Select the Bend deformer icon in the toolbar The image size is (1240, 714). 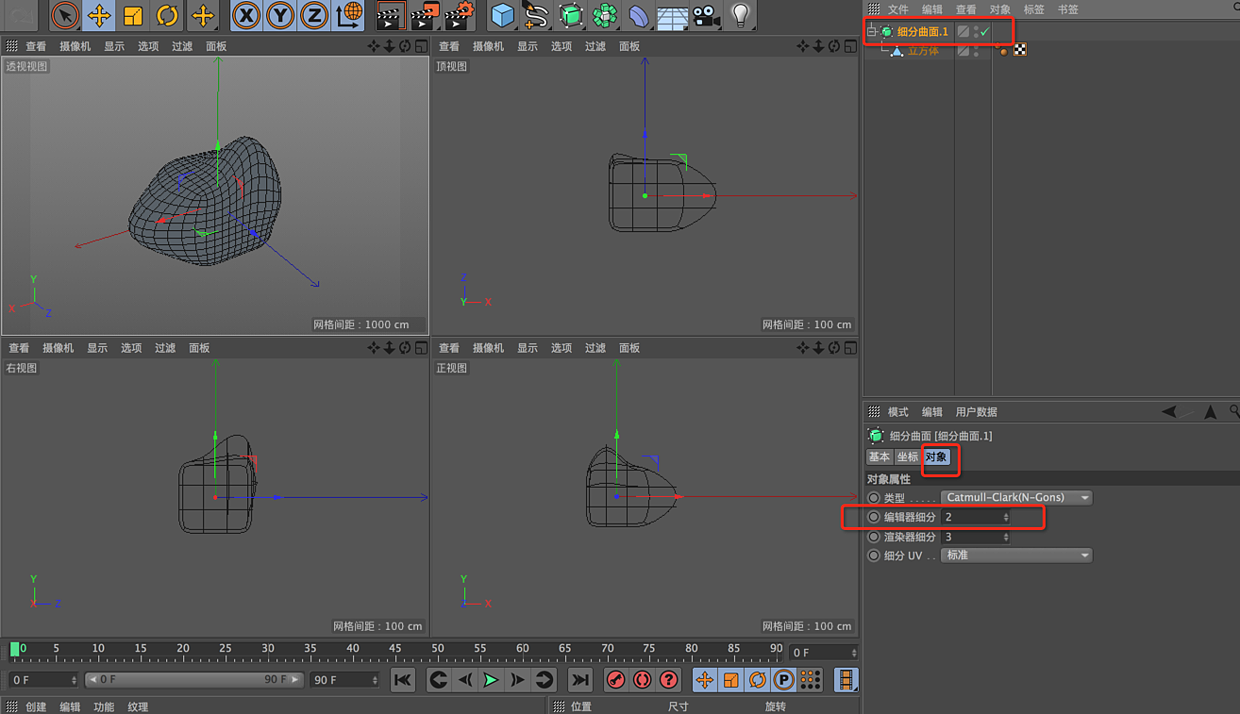[639, 16]
